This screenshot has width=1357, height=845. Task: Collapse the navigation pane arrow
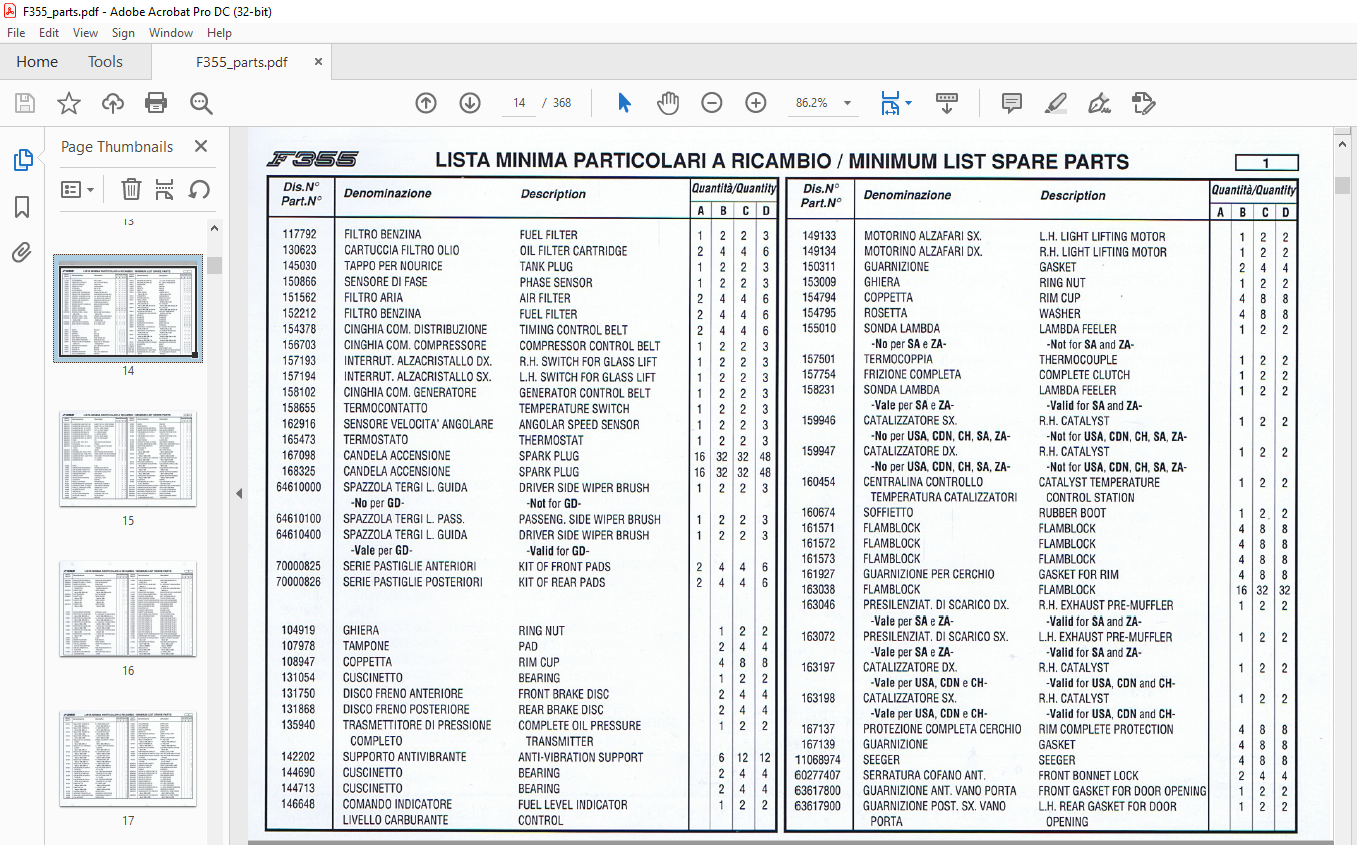pos(239,494)
